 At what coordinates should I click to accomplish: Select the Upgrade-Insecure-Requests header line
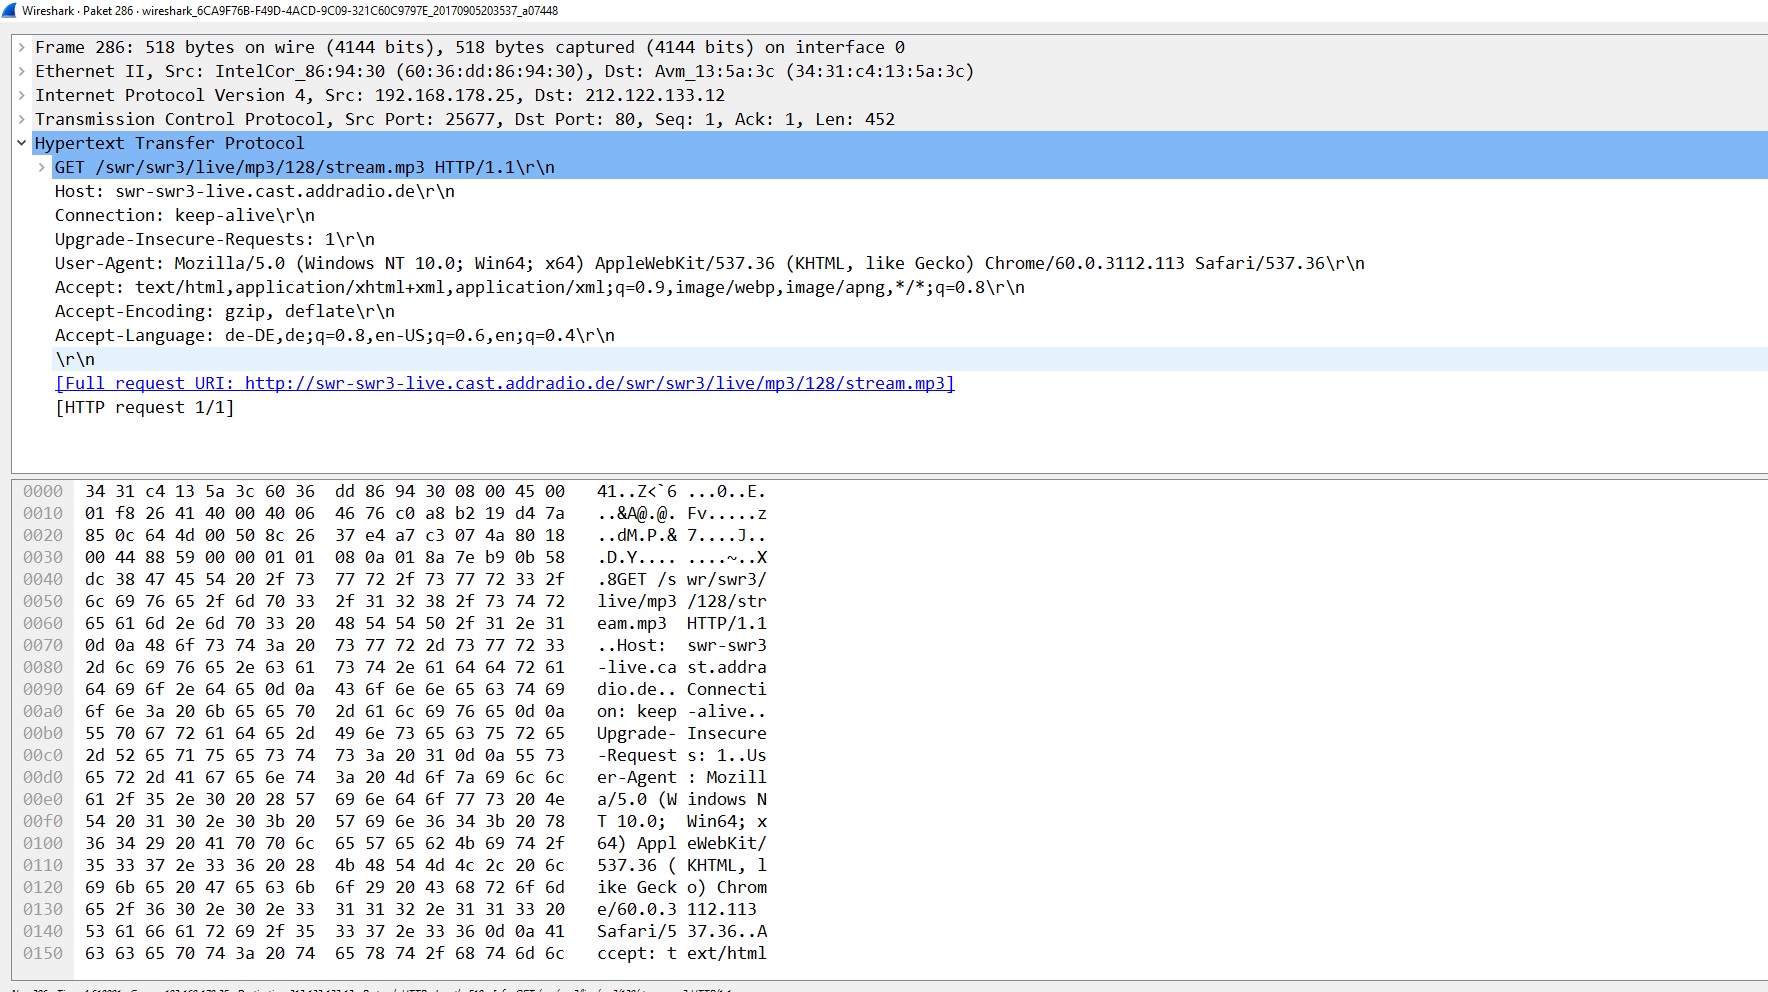pos(214,239)
